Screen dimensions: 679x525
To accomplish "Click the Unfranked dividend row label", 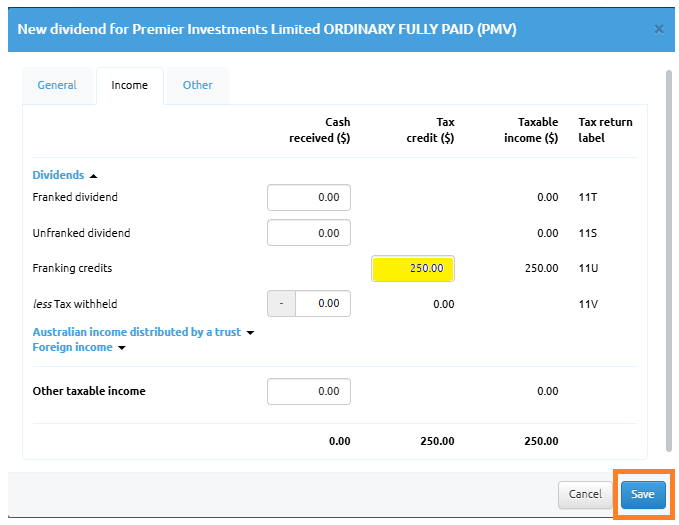I will [81, 233].
